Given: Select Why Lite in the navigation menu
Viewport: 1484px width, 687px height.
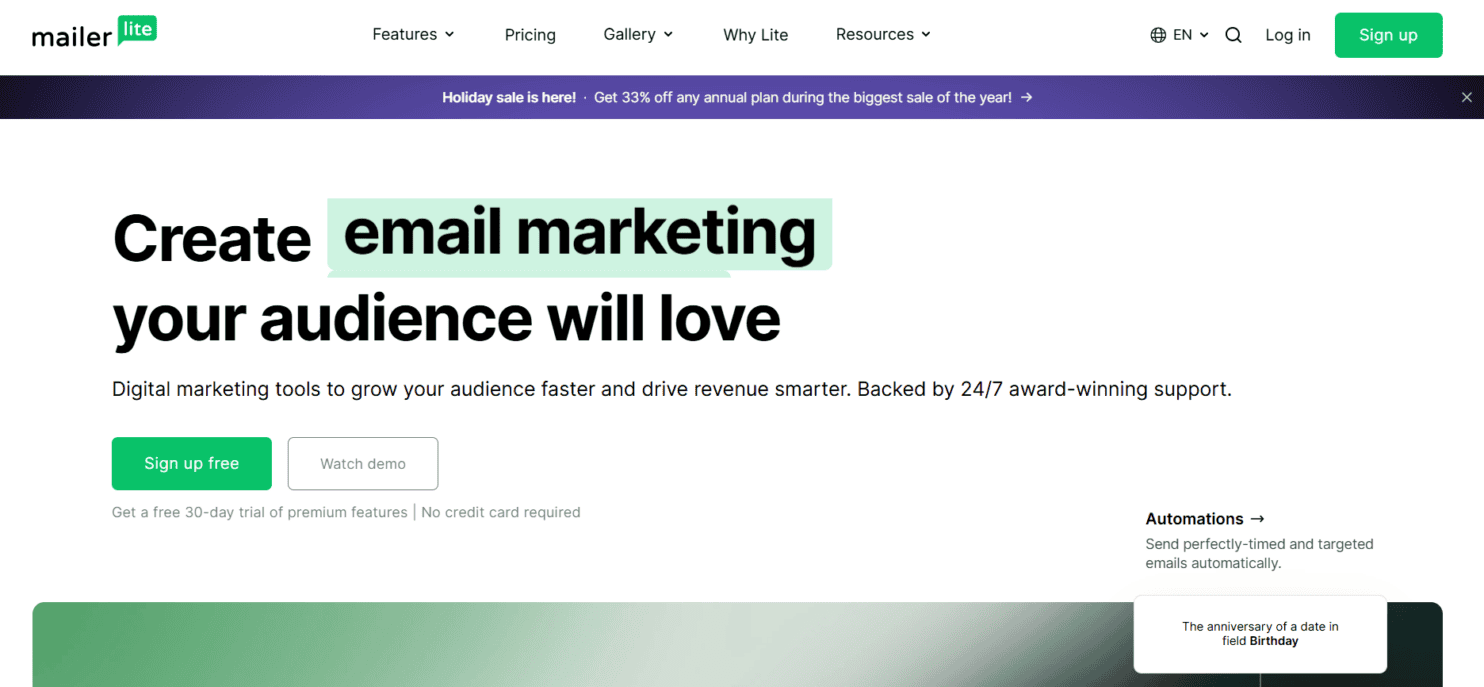Looking at the screenshot, I should click(755, 34).
